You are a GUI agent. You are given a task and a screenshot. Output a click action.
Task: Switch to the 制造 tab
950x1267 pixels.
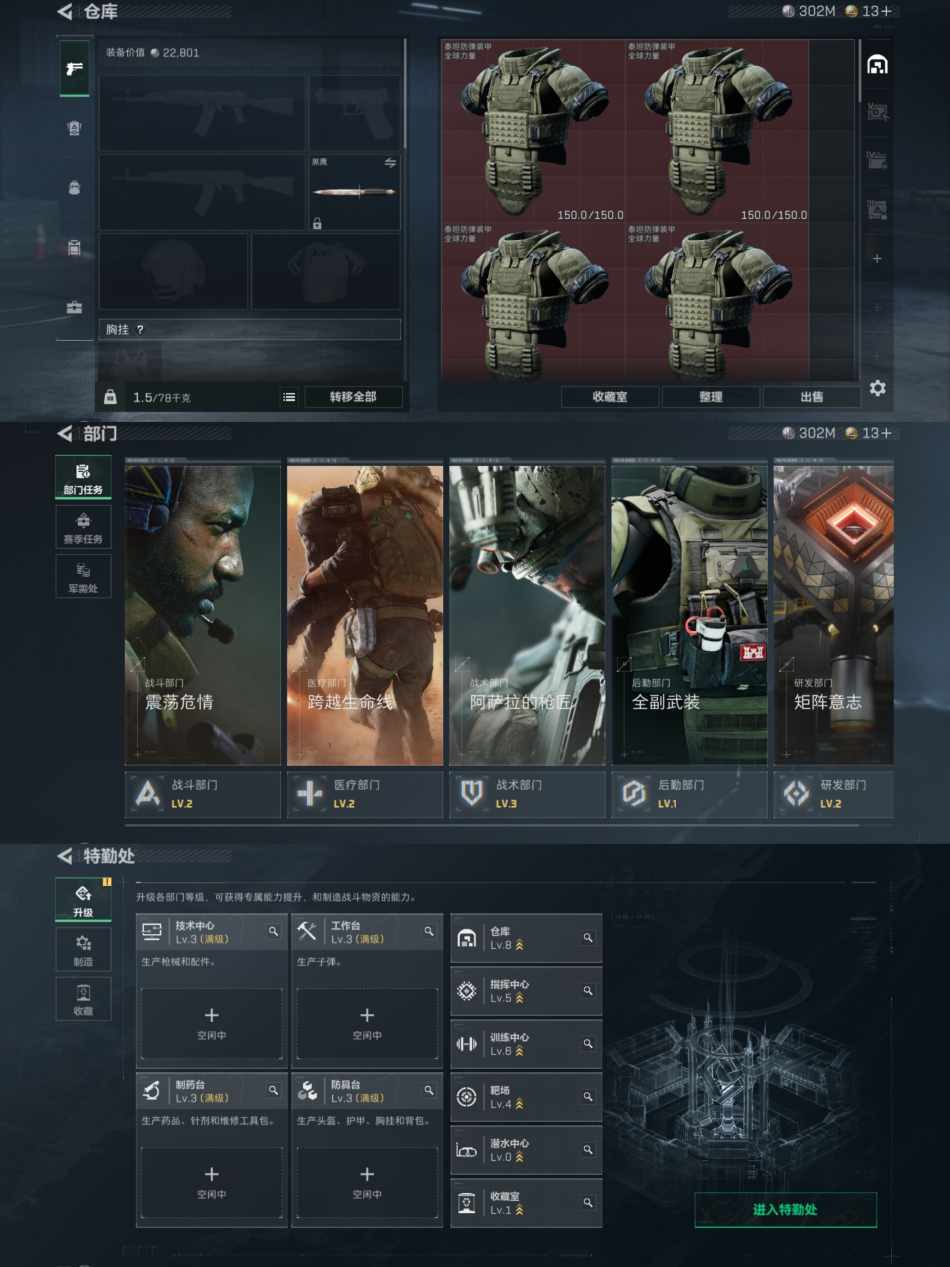click(x=83, y=948)
